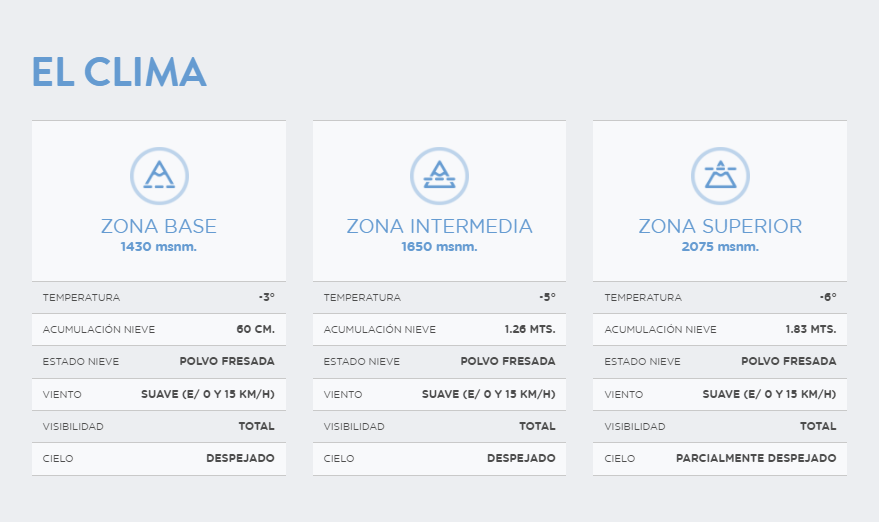
Task: Click the Viento label in Zona Base card
Action: [62, 394]
